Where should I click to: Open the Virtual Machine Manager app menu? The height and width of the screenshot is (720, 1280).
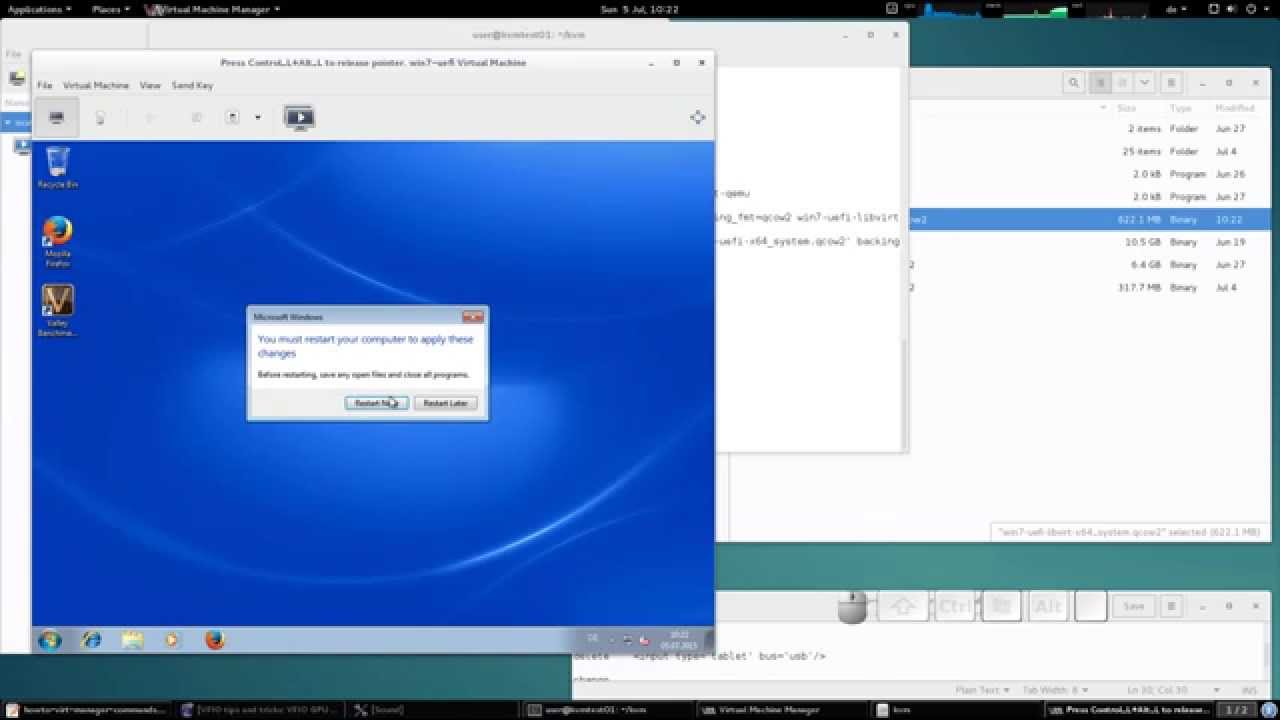212,9
